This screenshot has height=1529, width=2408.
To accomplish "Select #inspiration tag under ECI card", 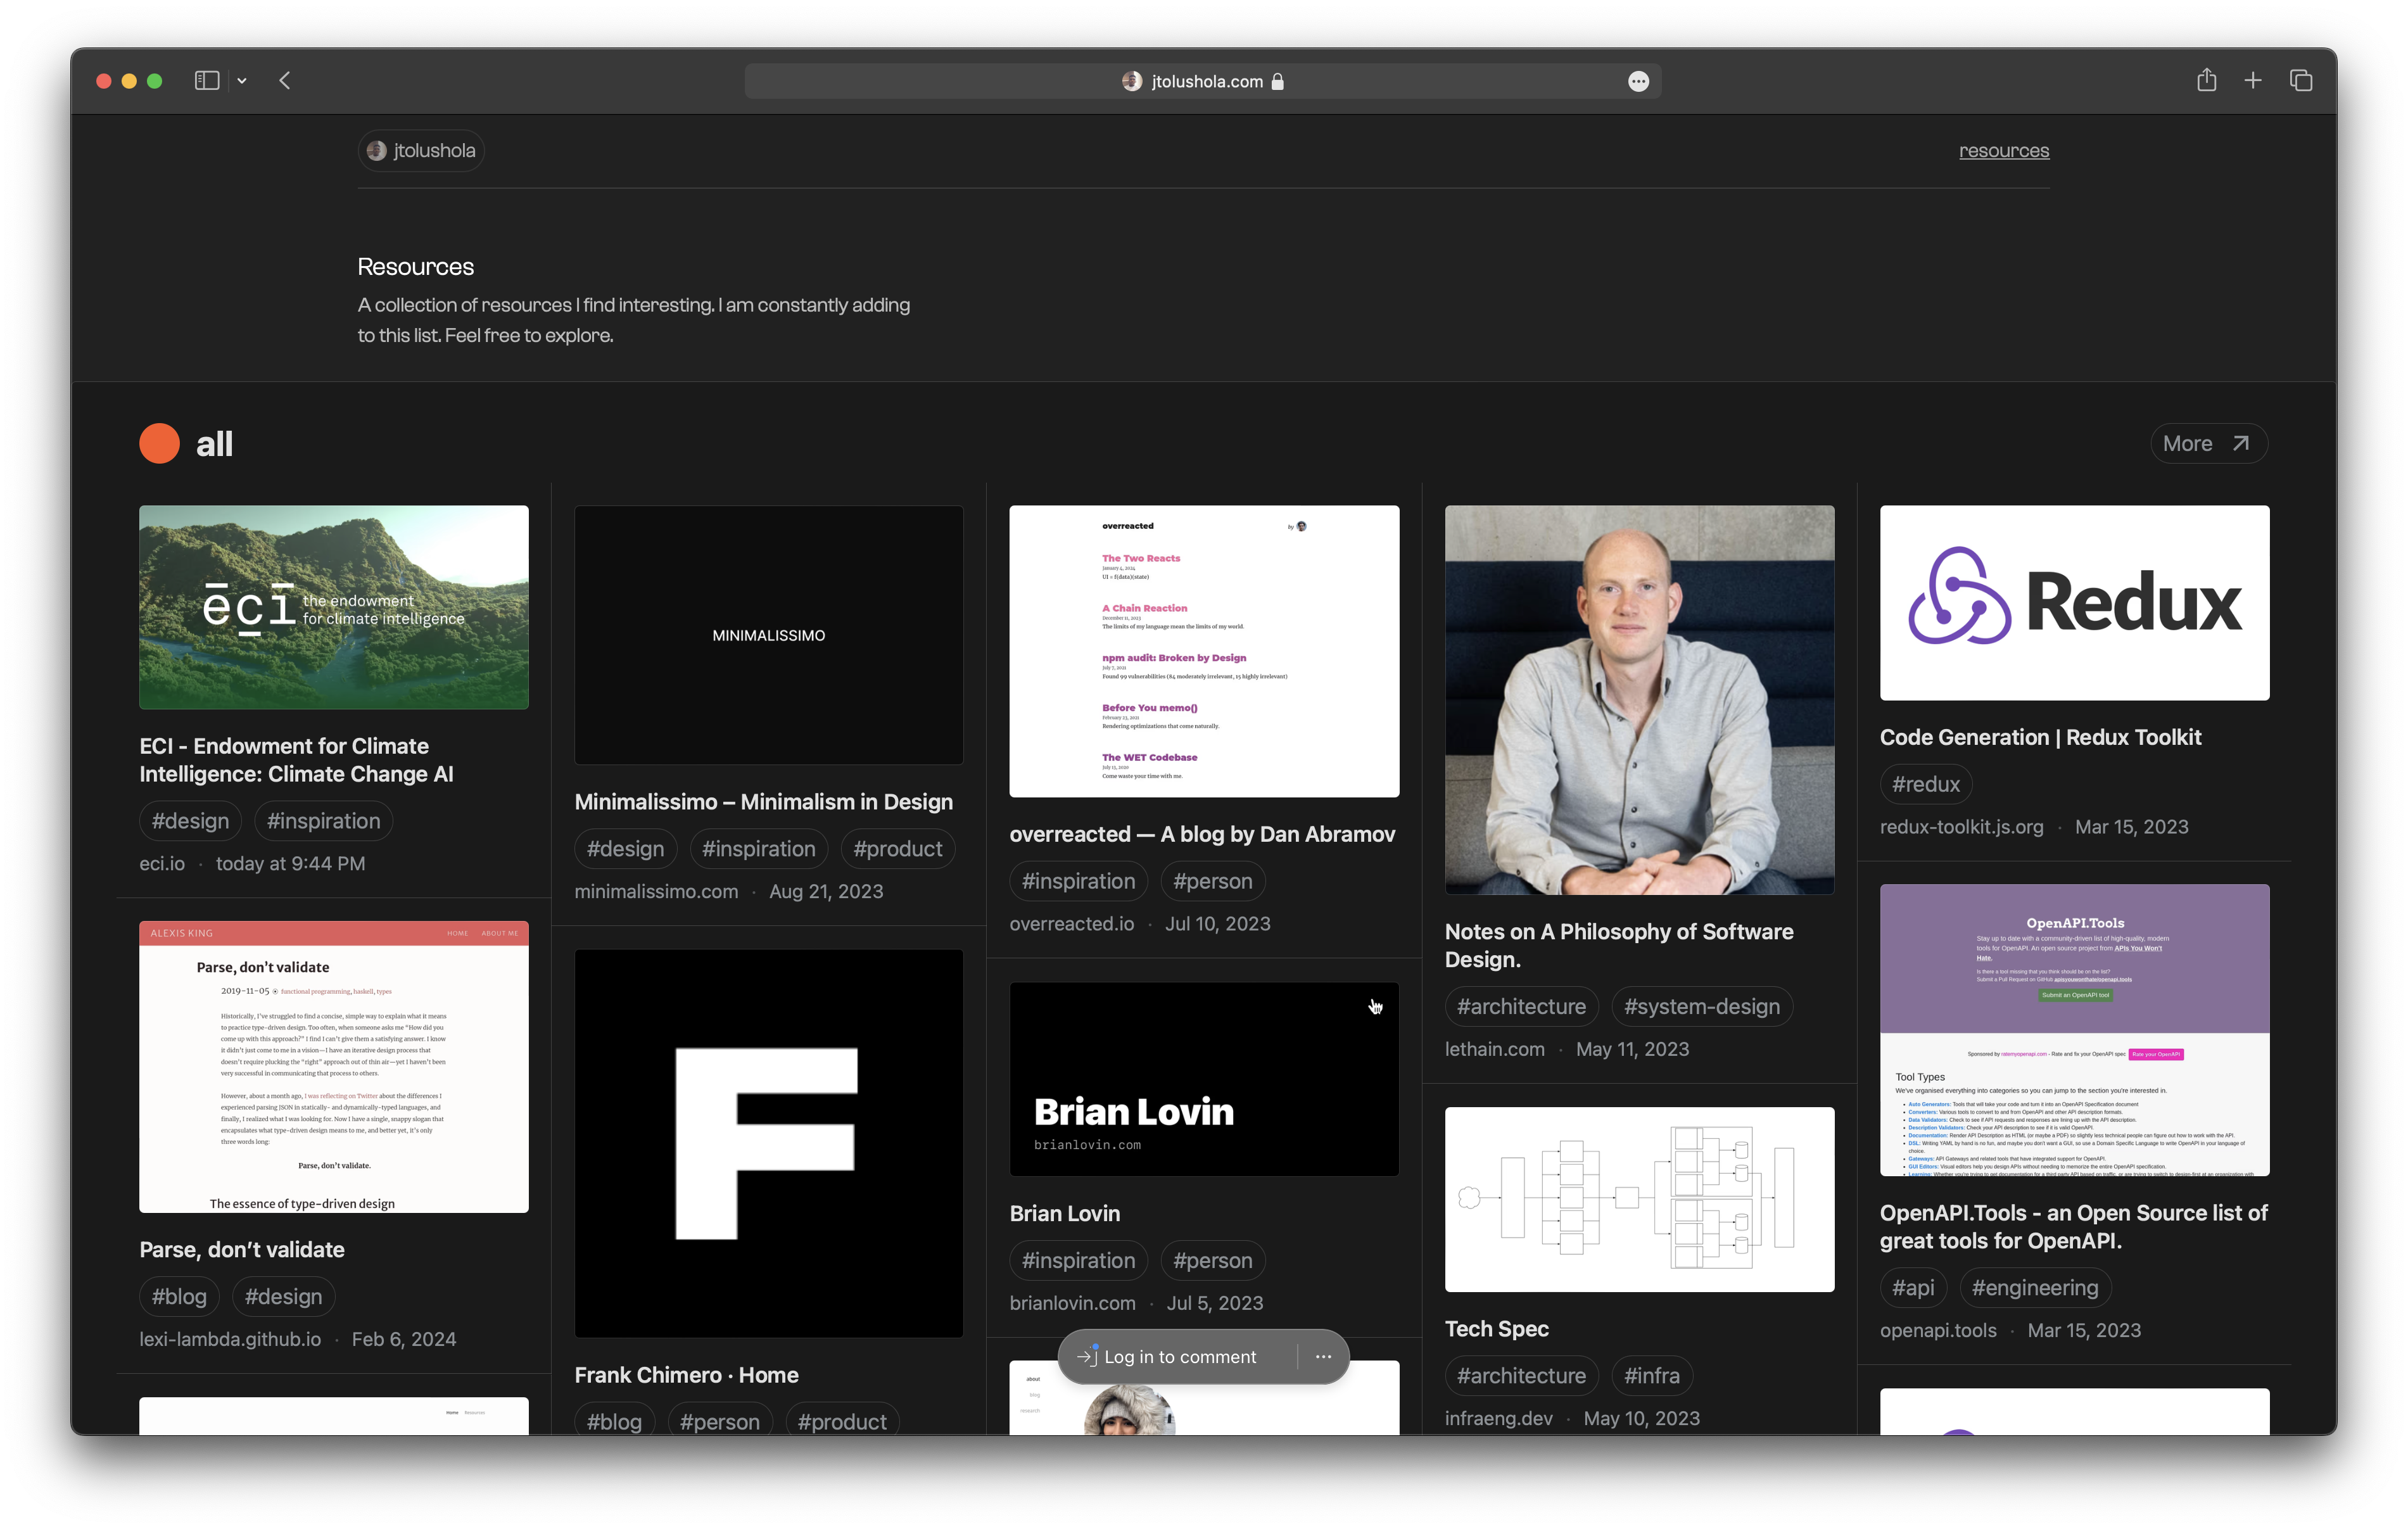I will (323, 821).
